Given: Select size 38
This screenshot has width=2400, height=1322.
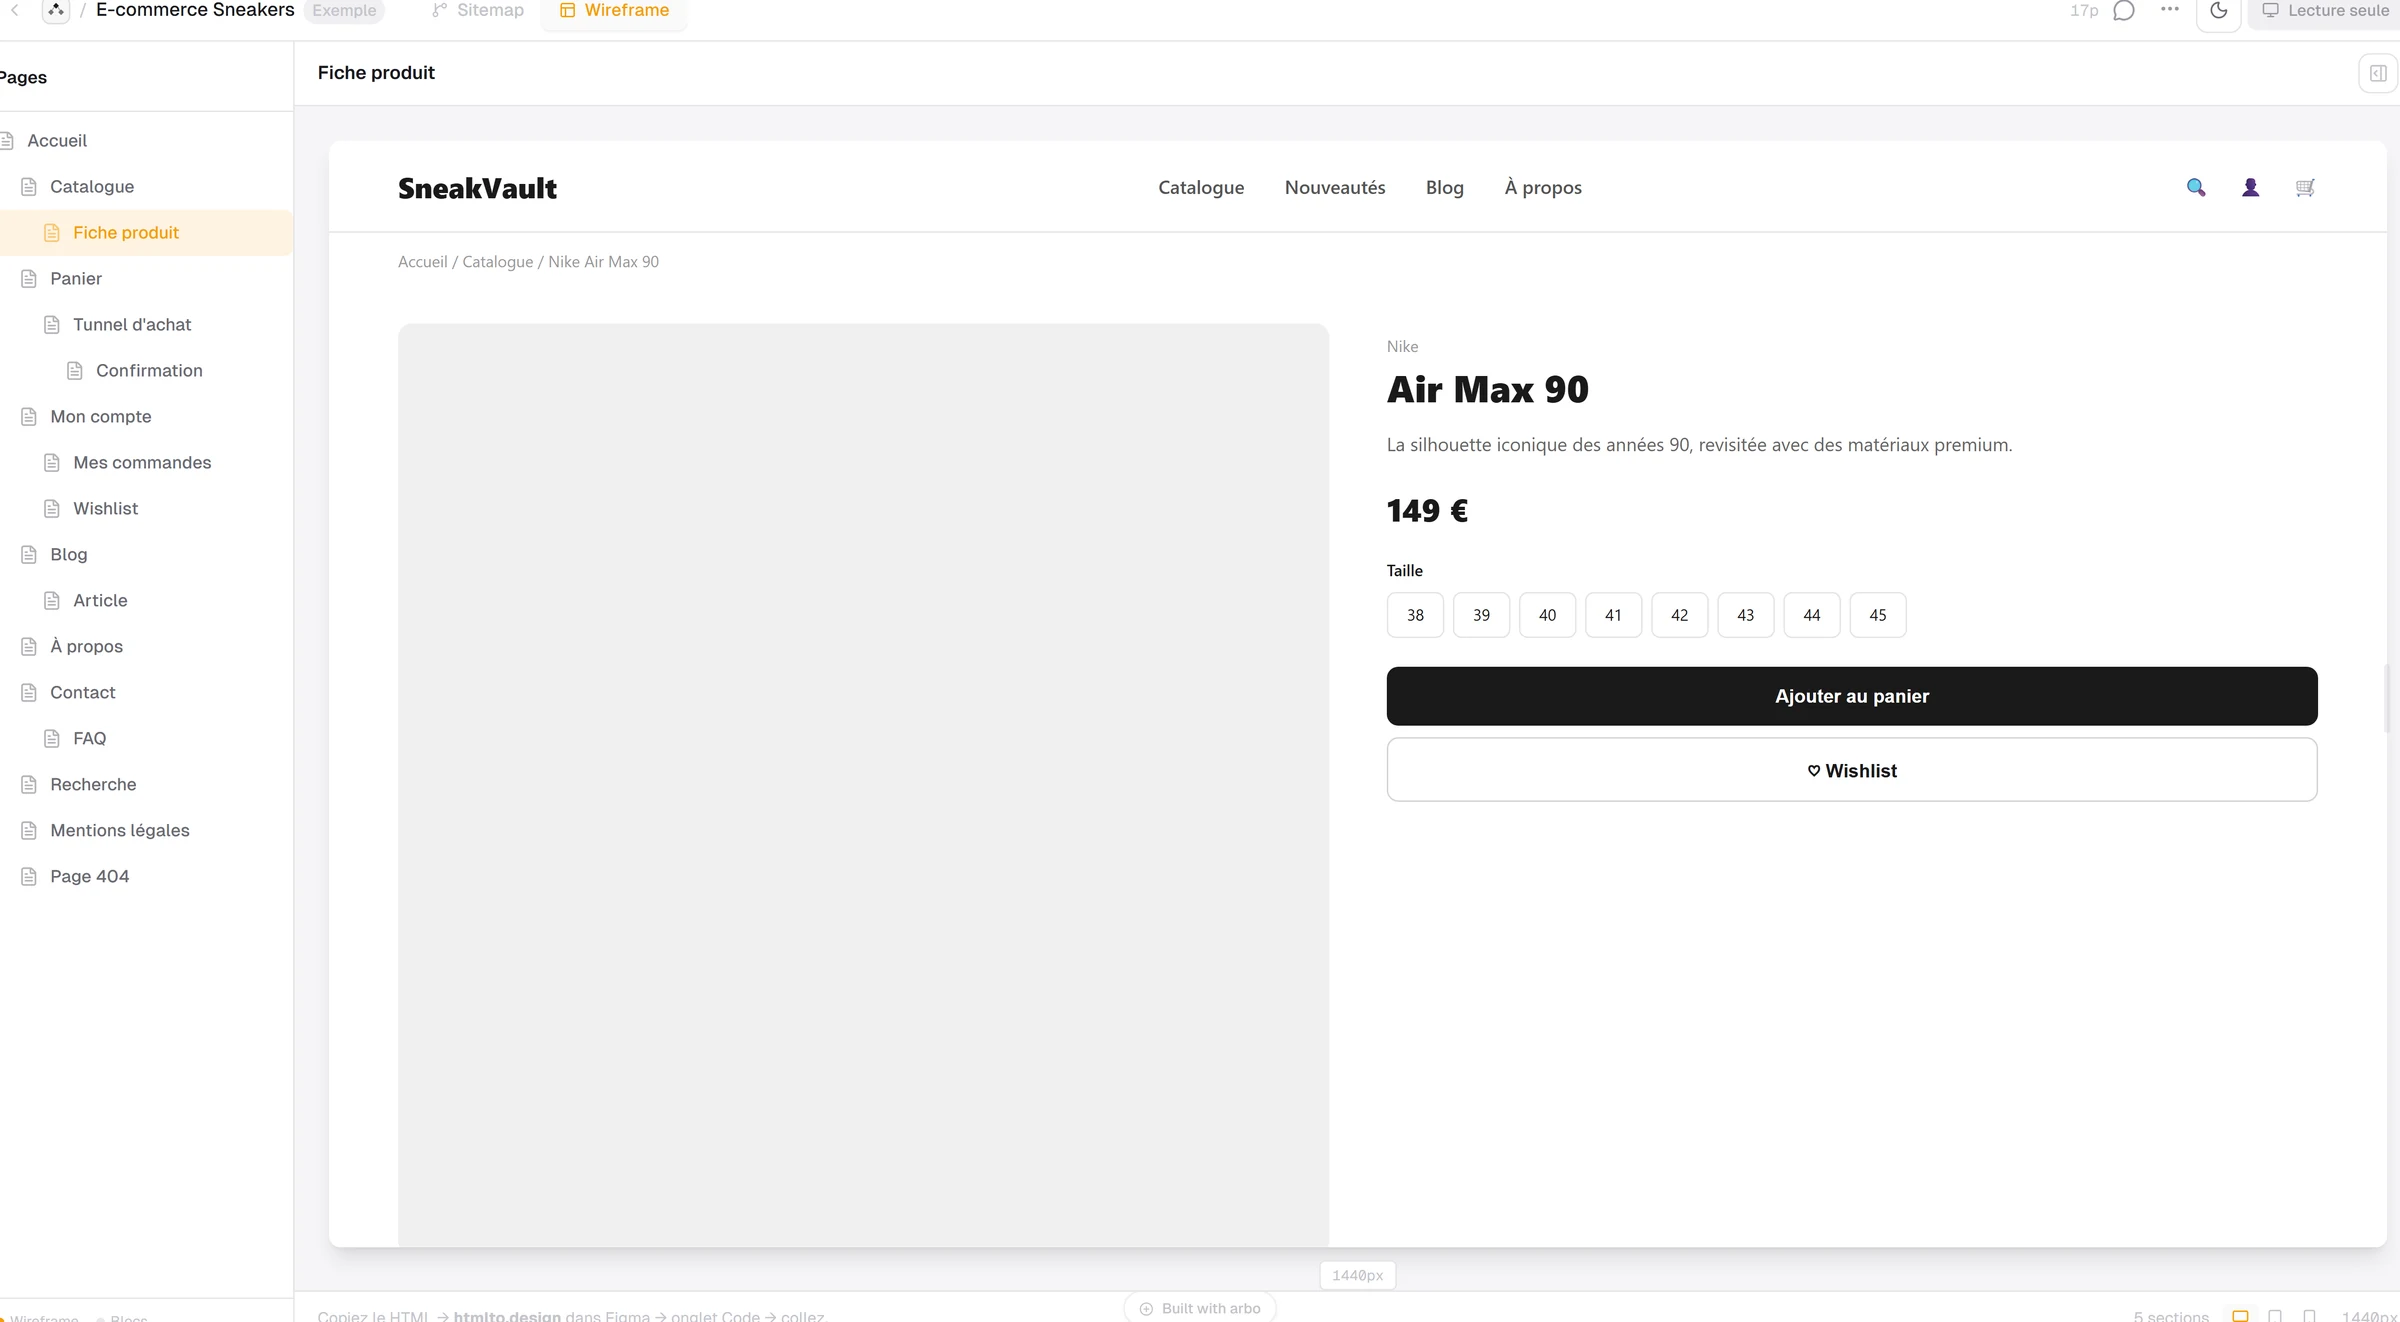Looking at the screenshot, I should (x=1415, y=615).
